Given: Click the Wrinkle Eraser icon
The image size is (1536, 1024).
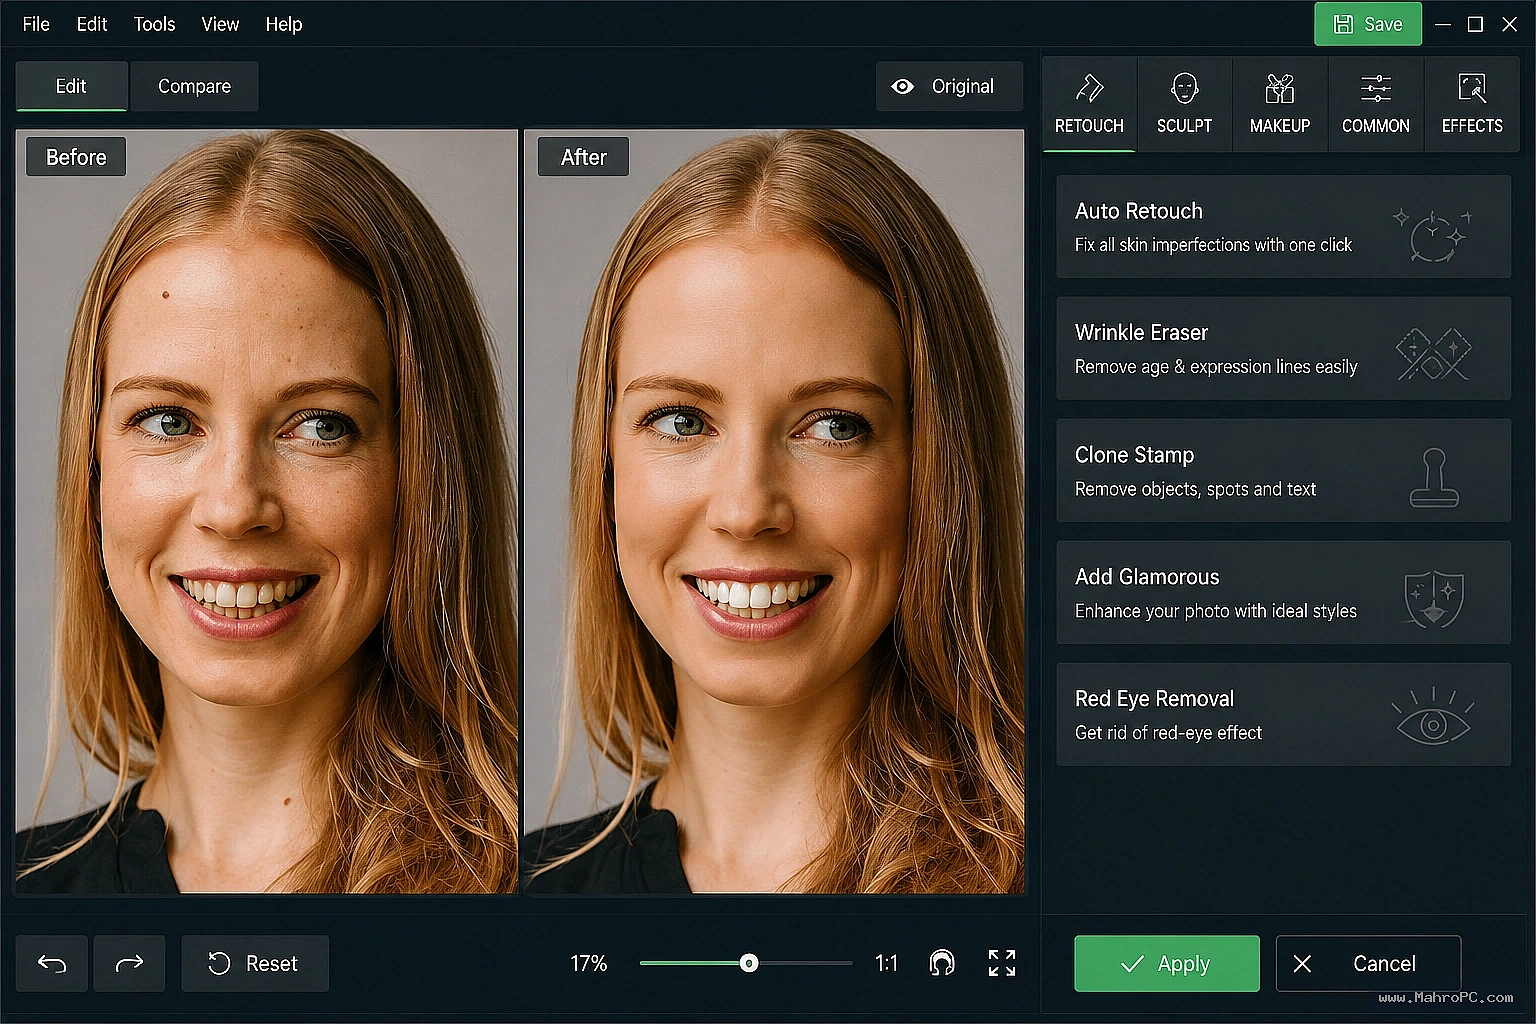Looking at the screenshot, I should [1433, 354].
